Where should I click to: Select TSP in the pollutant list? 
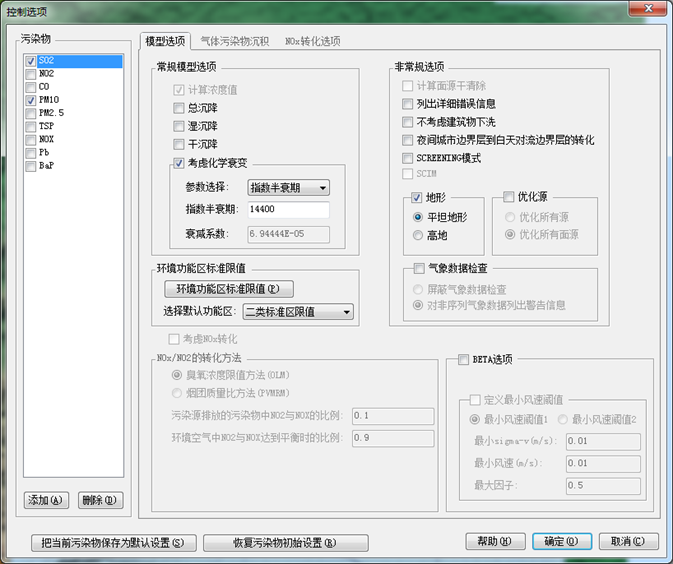[47, 126]
